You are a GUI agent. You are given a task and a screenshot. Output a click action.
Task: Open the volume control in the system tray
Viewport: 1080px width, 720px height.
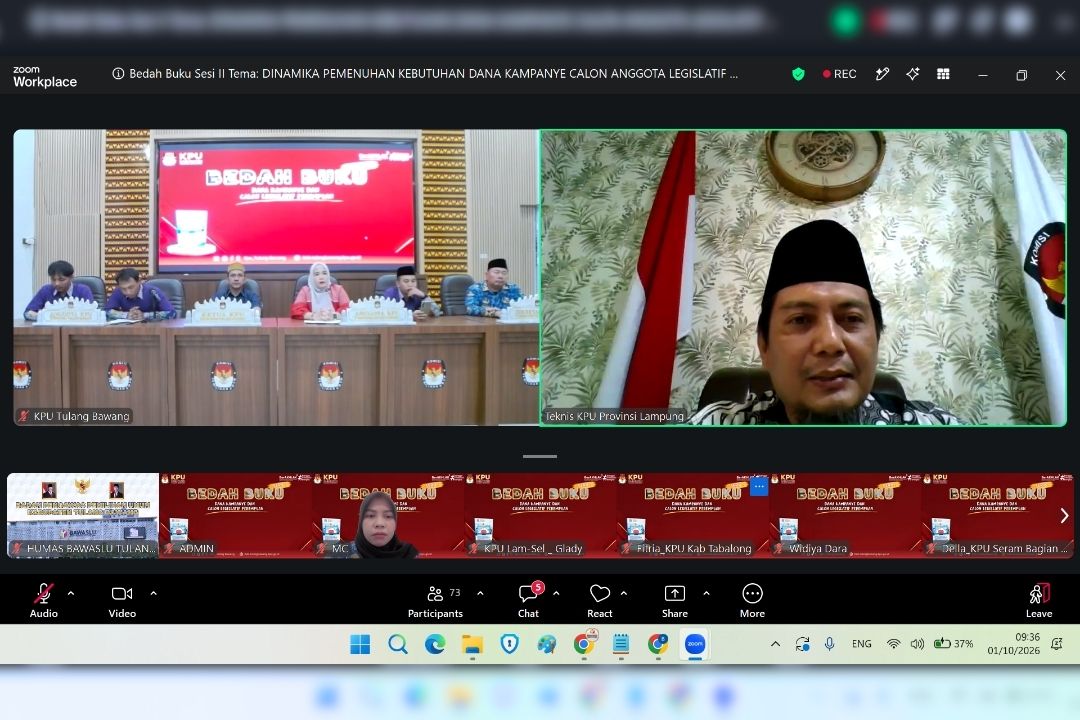[x=917, y=644]
